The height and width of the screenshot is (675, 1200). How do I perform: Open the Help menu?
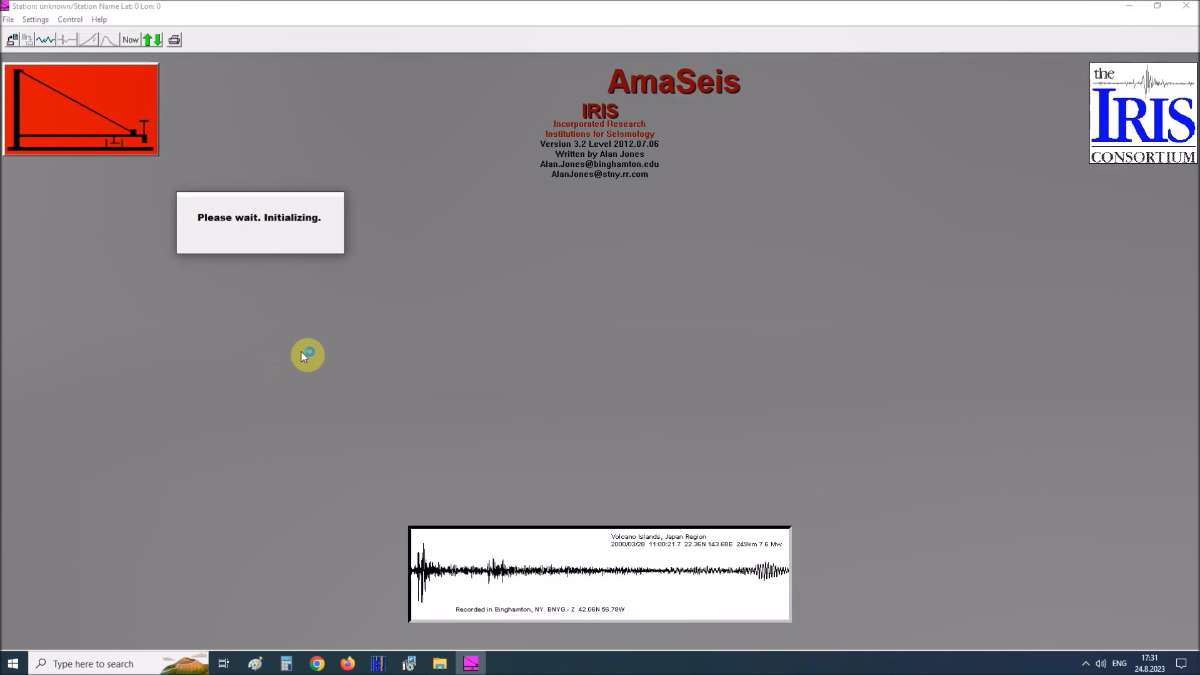[99, 19]
